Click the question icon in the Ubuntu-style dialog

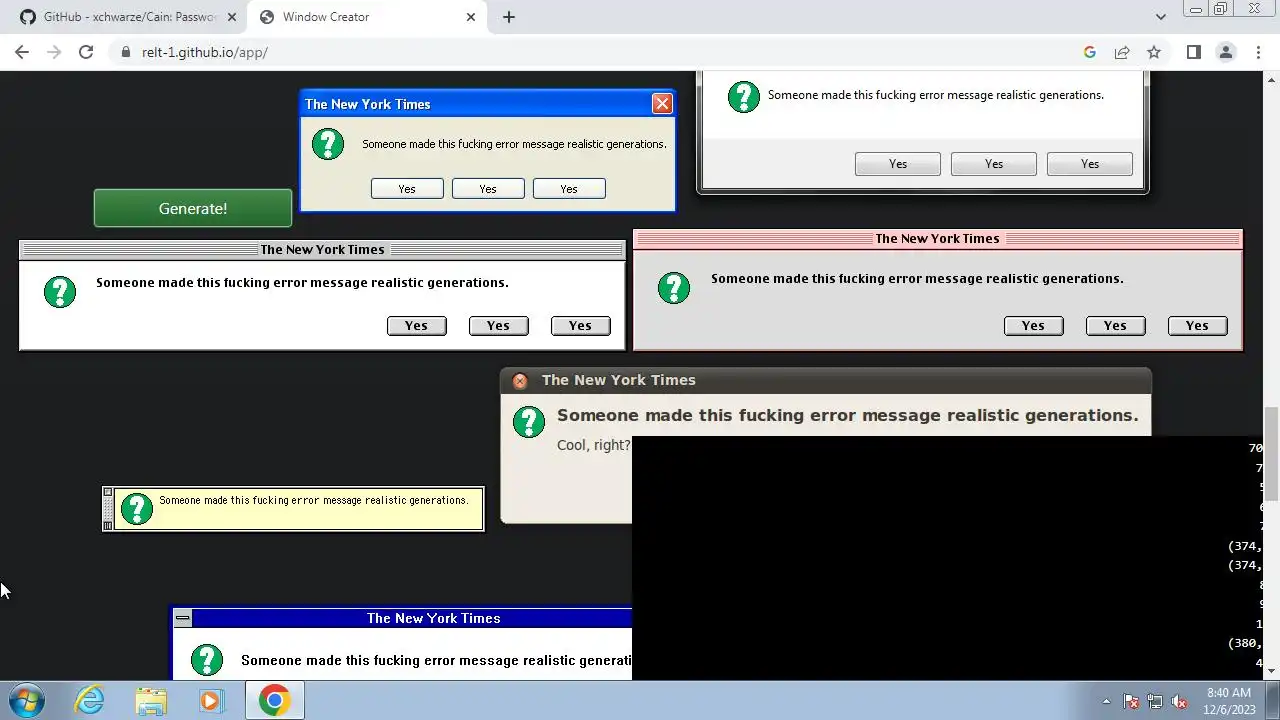tap(529, 422)
